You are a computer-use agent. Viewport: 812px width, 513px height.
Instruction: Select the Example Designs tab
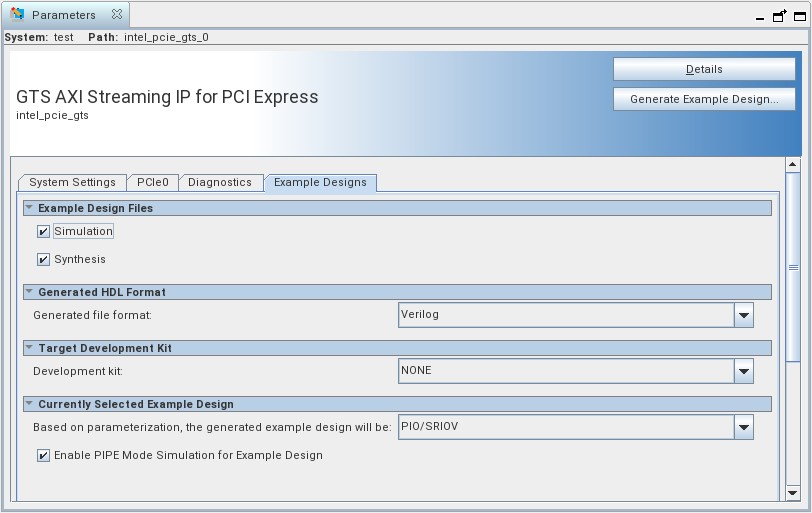click(320, 182)
